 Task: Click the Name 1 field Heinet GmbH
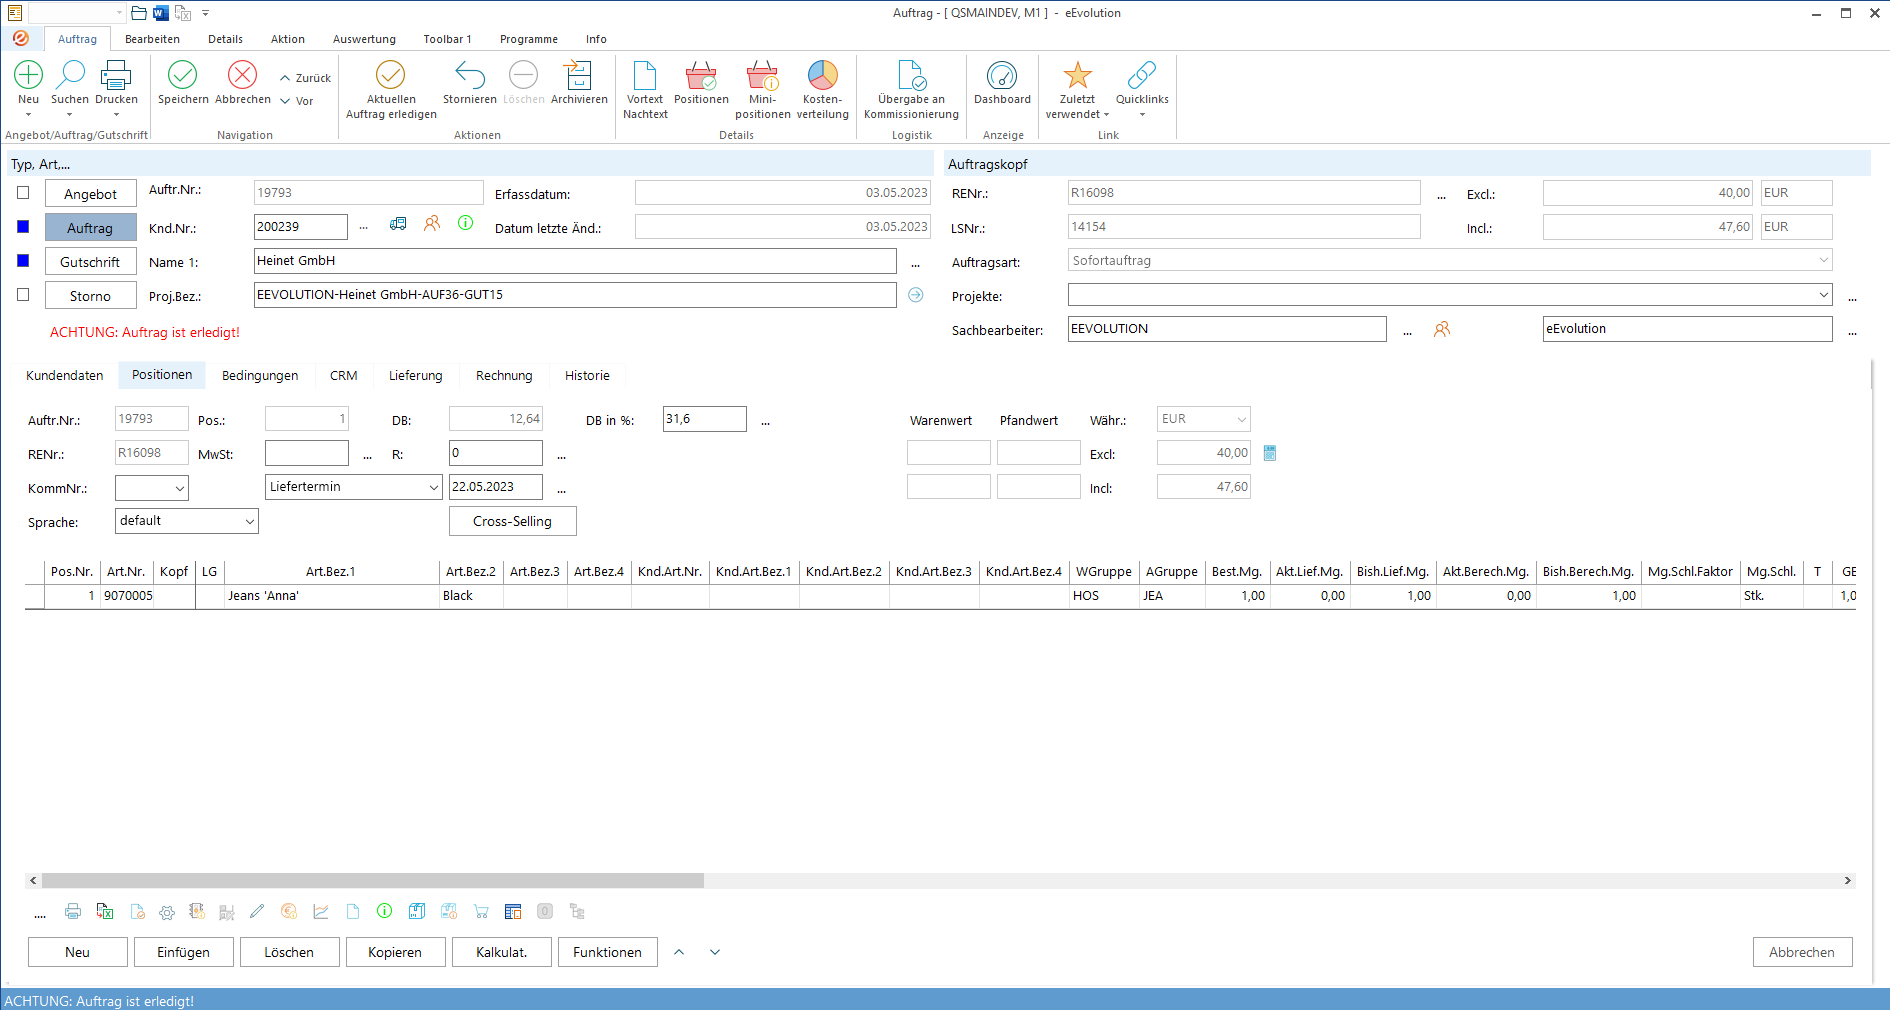coord(575,261)
